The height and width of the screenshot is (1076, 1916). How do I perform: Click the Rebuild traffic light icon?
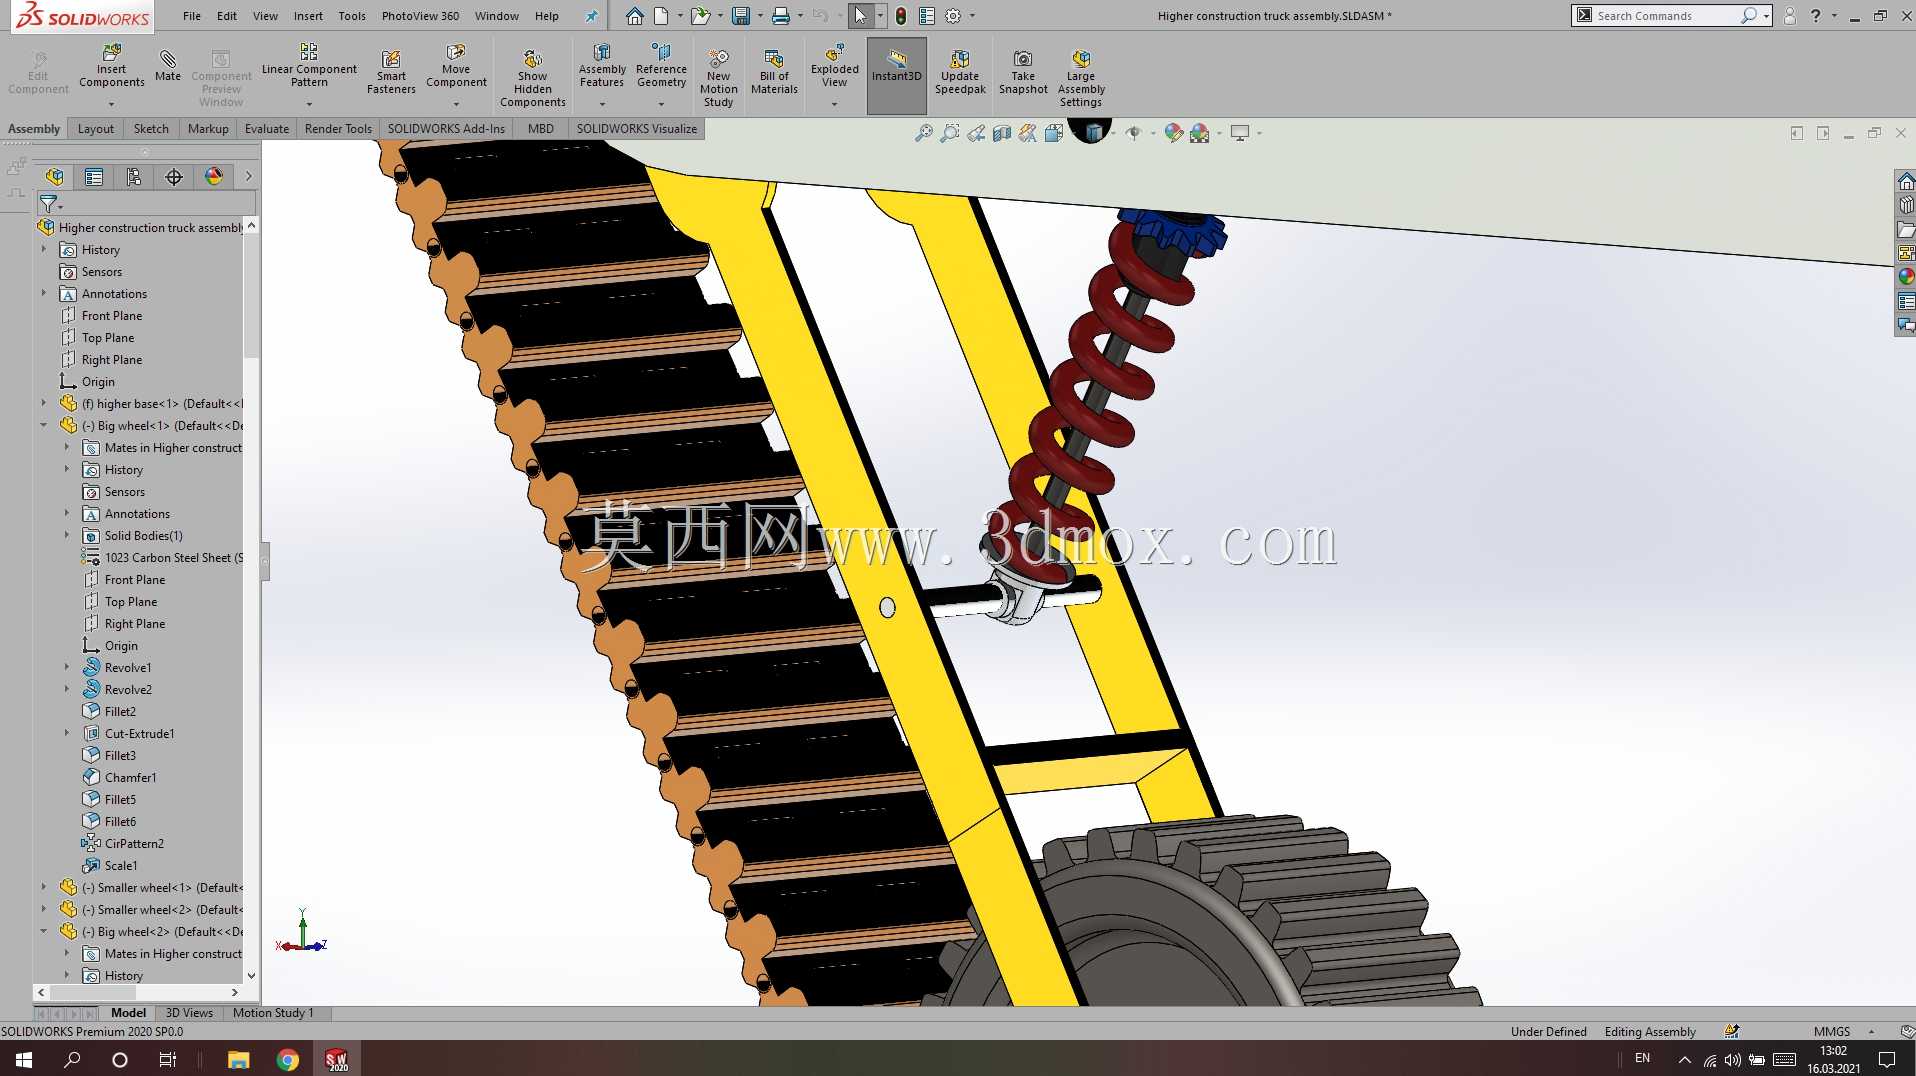[x=901, y=16]
